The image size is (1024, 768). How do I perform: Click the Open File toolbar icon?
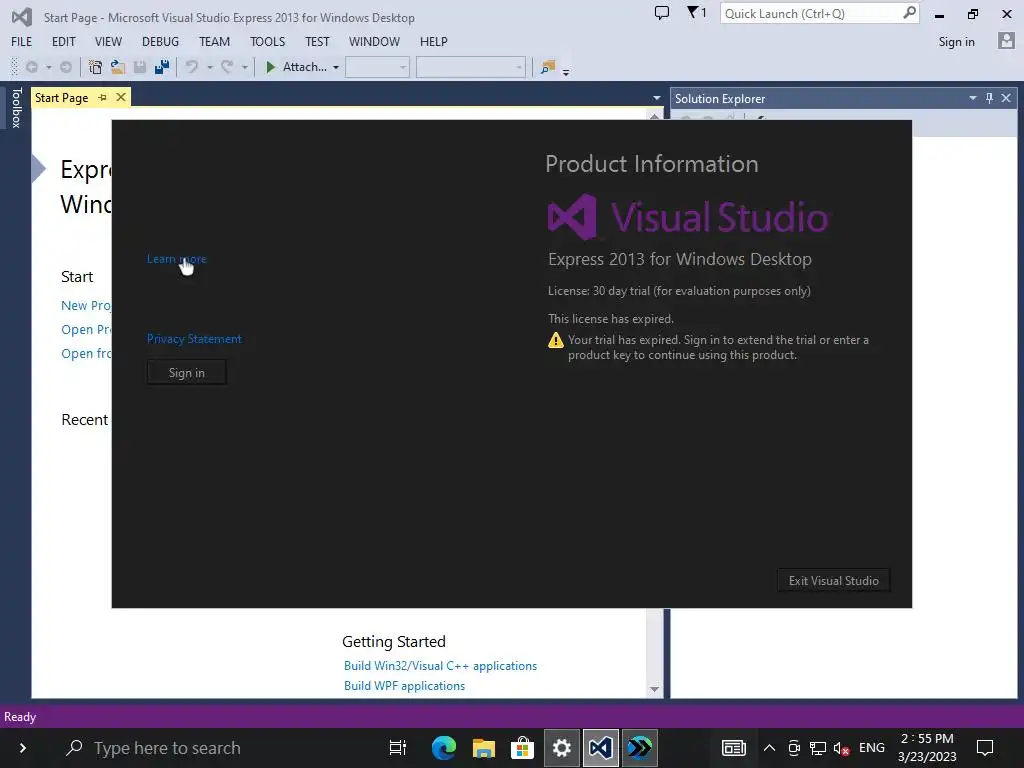click(x=118, y=67)
